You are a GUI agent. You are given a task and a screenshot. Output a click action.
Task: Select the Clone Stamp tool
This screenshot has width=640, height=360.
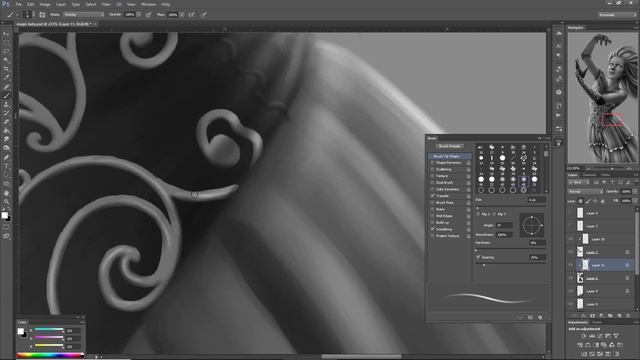6,104
